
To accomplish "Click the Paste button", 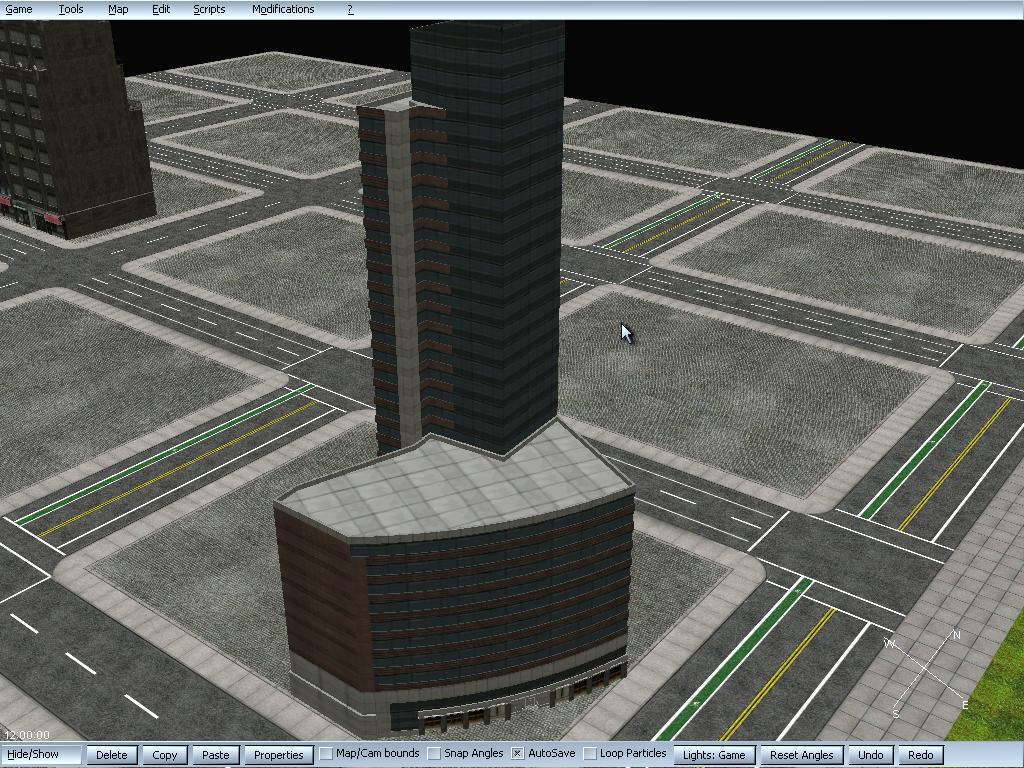I will 216,754.
